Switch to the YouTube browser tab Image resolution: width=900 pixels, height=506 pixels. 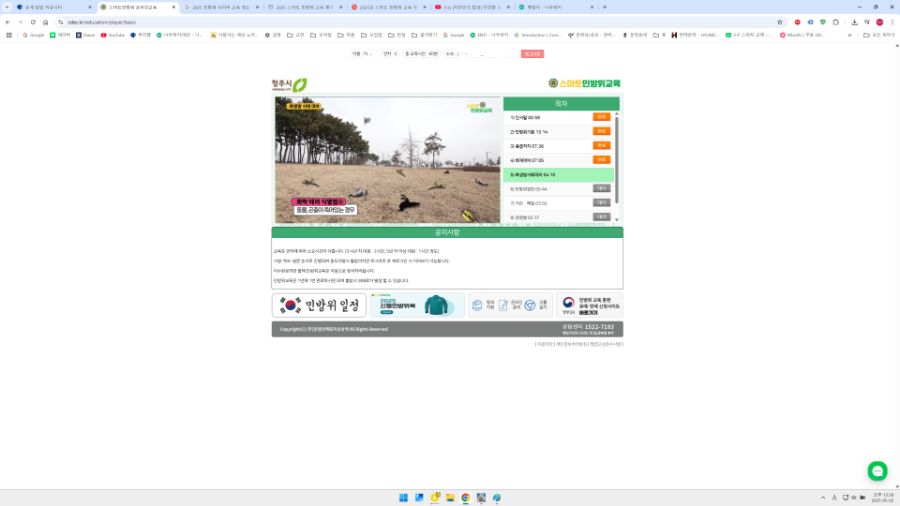[x=470, y=7]
